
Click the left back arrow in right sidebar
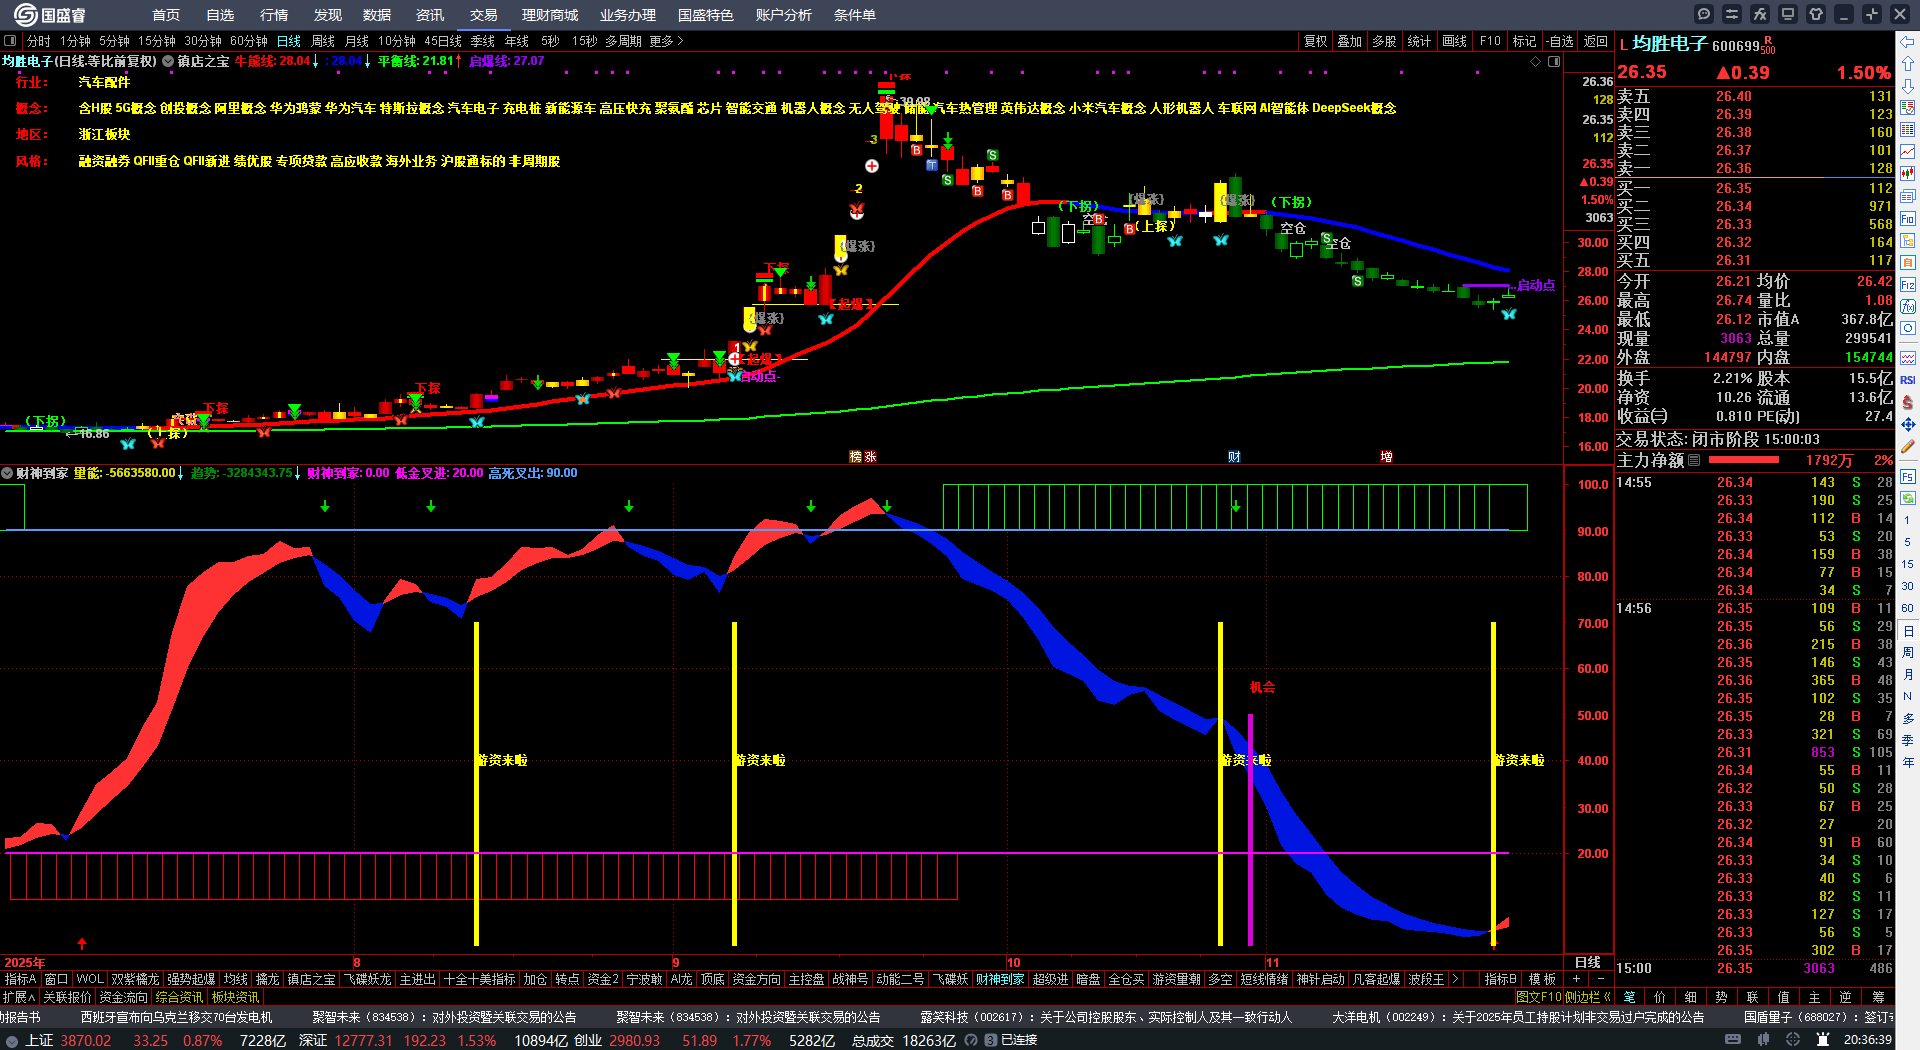point(1908,41)
